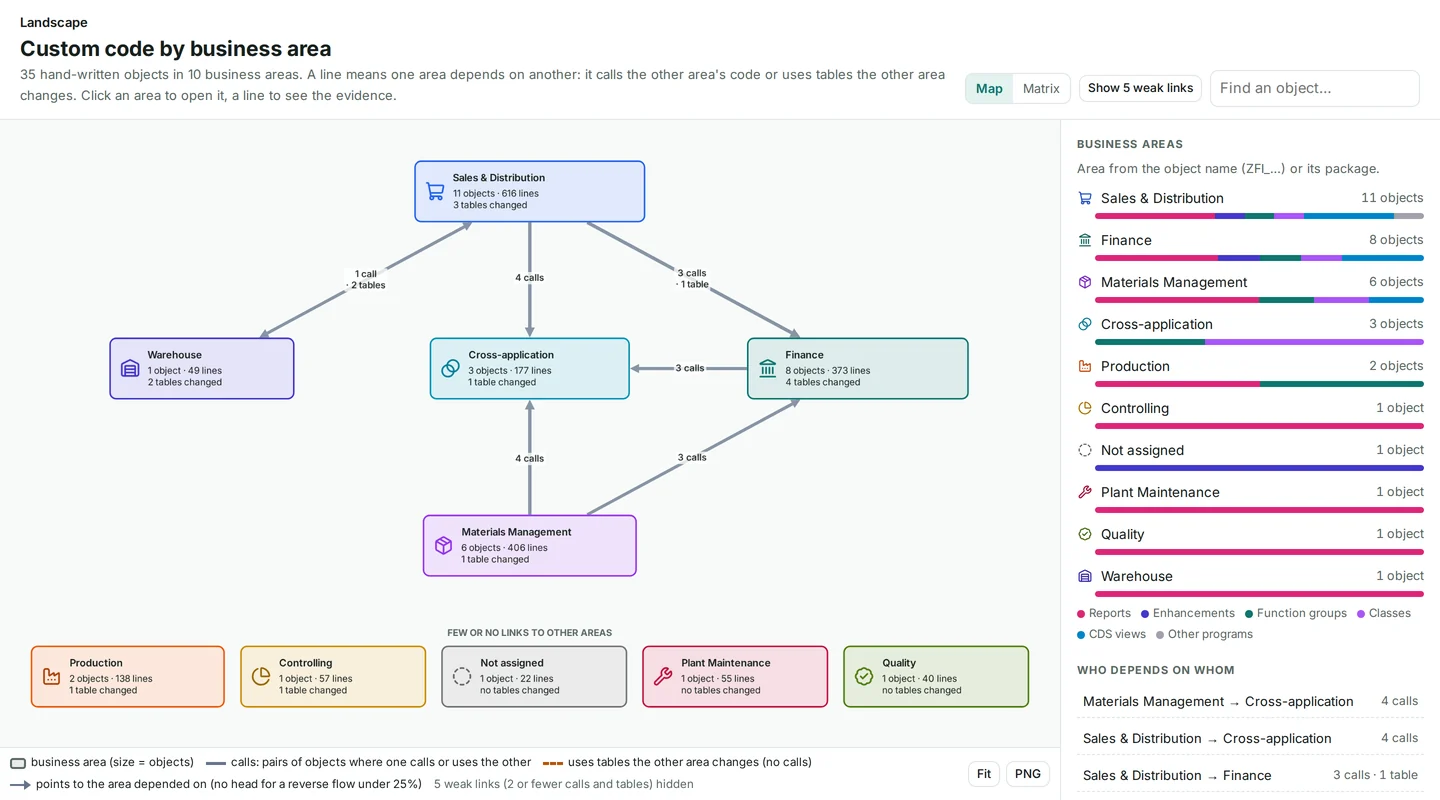This screenshot has width=1440, height=800.
Task: Click the dashed circle icon in Not assigned card
Action: tap(462, 676)
